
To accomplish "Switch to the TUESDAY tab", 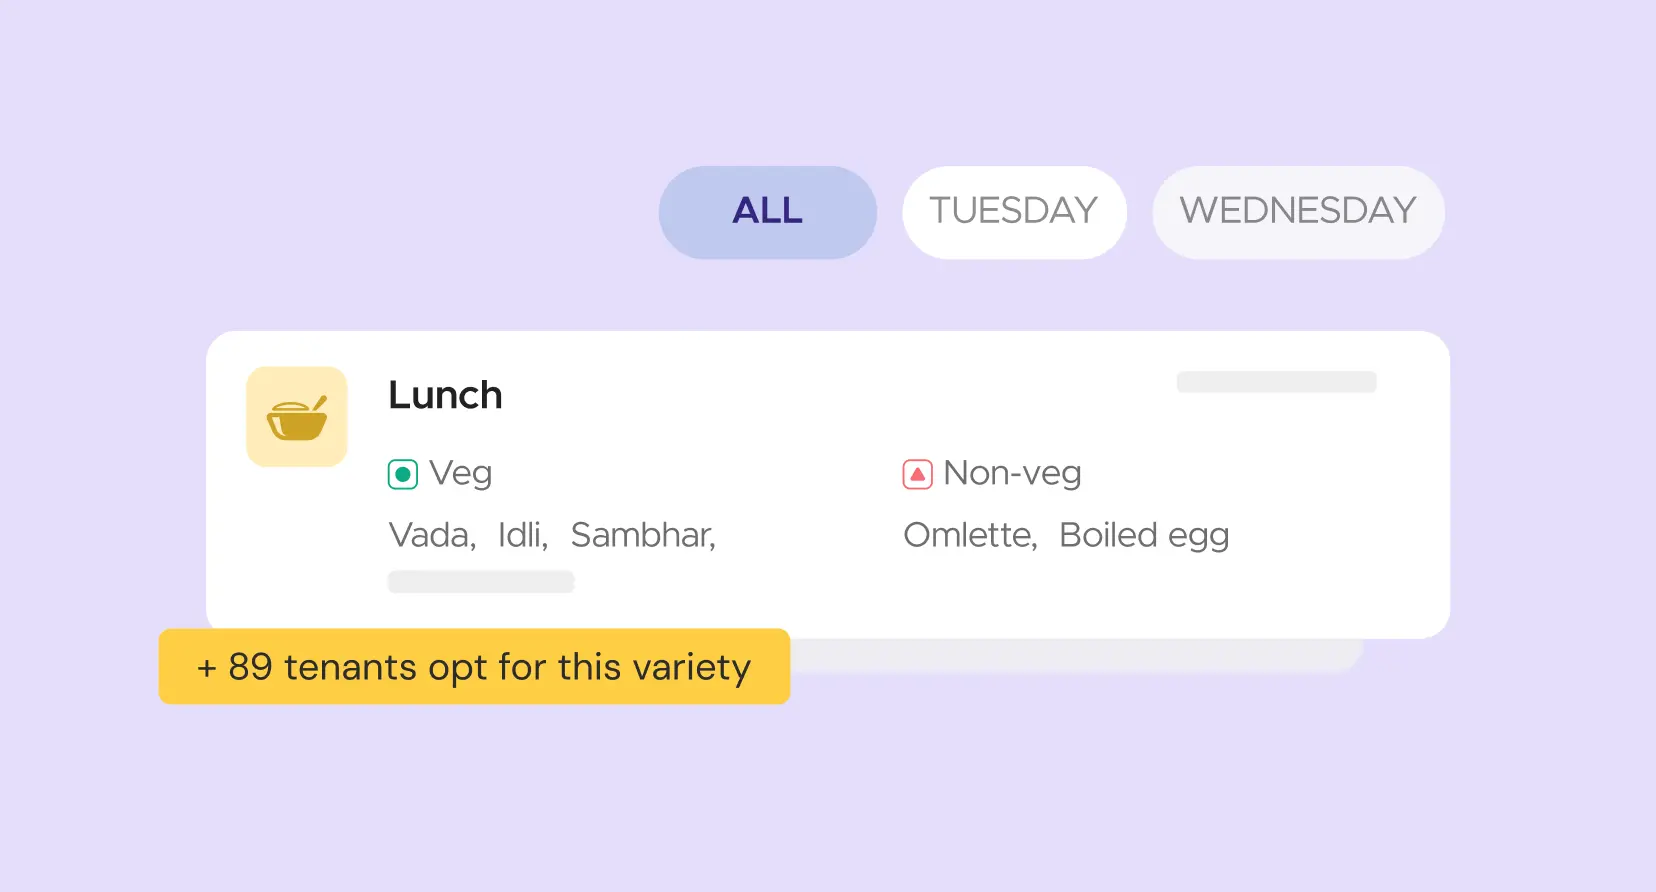I will [x=1014, y=212].
